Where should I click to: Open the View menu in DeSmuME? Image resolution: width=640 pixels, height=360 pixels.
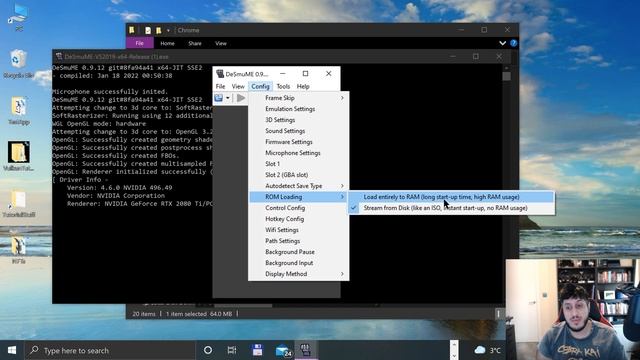[x=238, y=87]
